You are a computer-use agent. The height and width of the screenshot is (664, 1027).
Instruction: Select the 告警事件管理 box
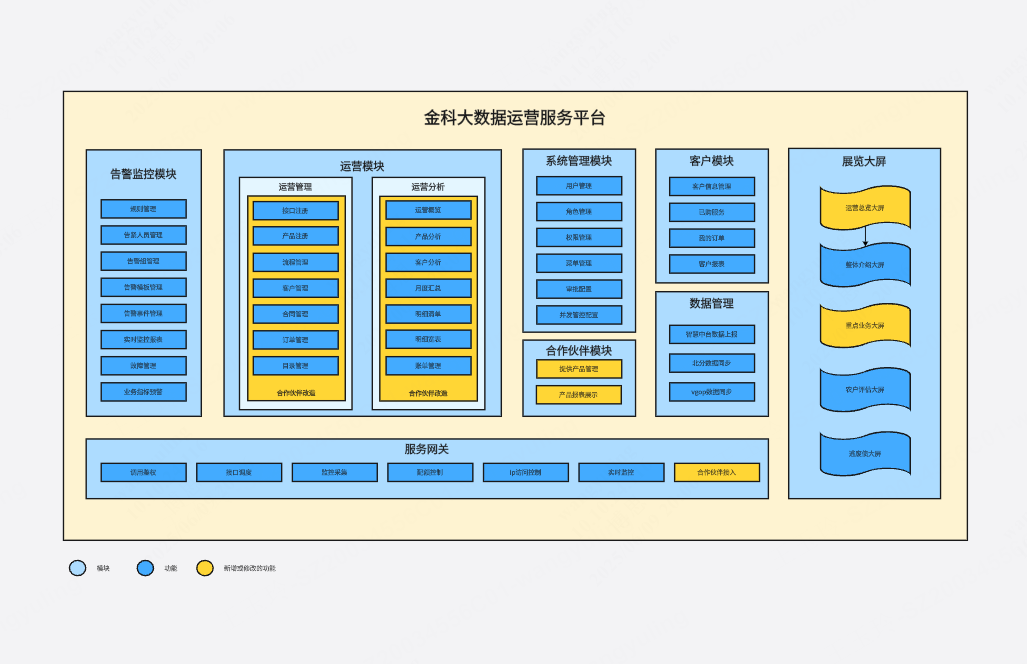(143, 314)
